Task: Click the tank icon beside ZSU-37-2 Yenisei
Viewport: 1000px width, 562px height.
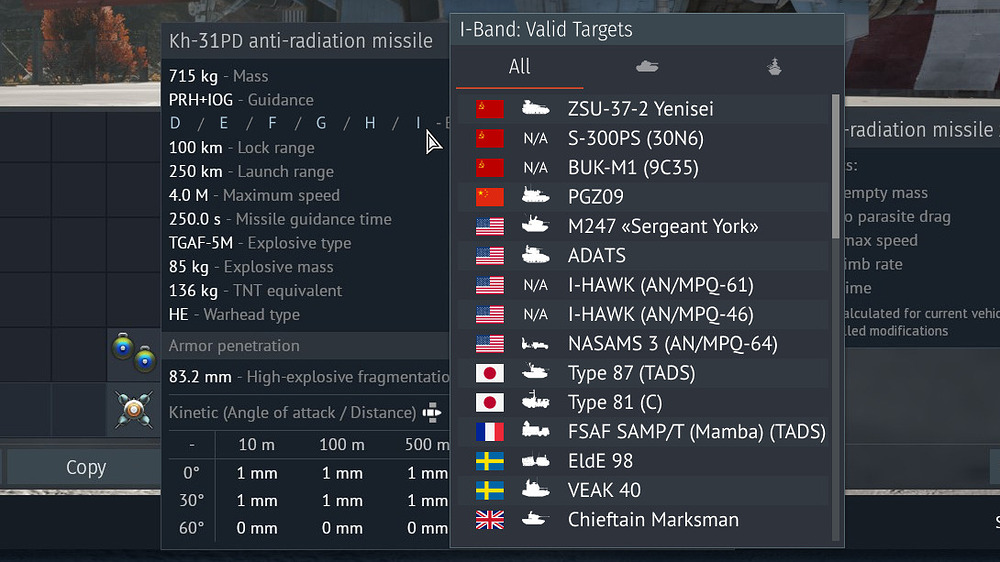Action: pos(535,108)
